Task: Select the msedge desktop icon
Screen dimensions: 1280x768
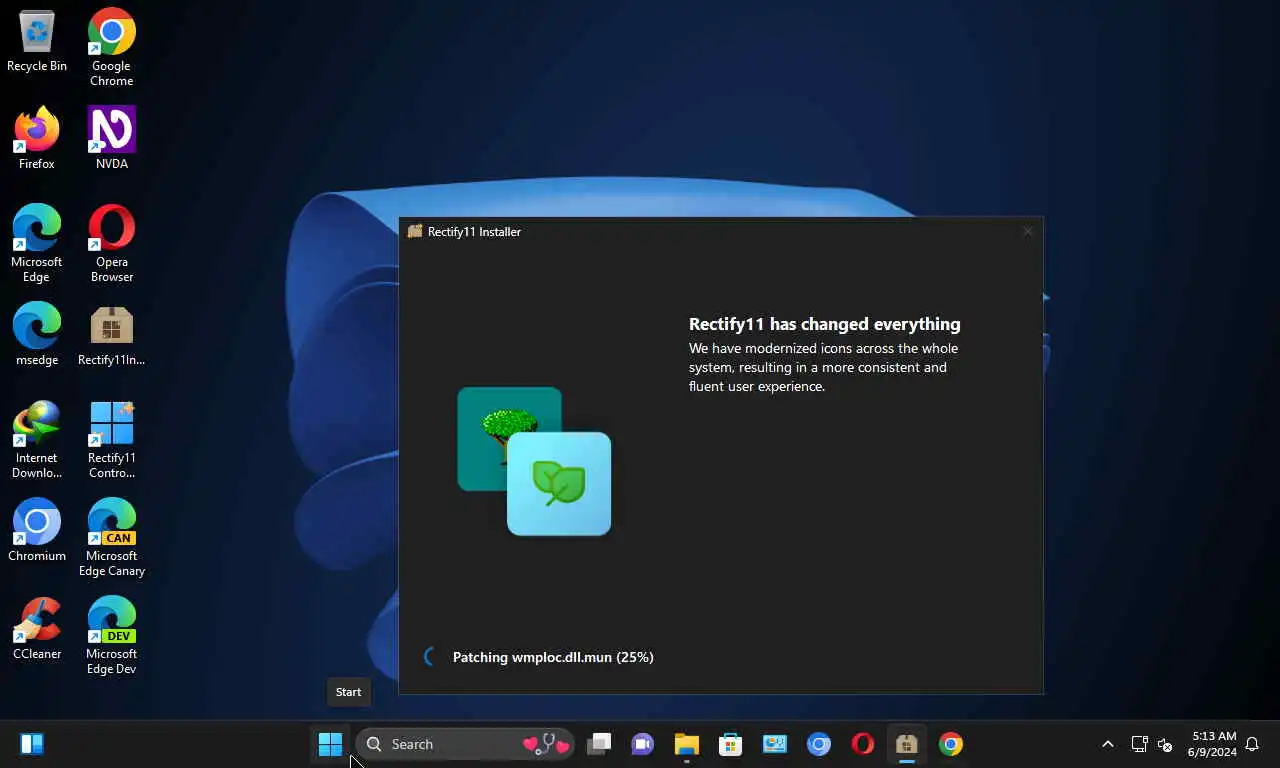Action: tap(37, 335)
